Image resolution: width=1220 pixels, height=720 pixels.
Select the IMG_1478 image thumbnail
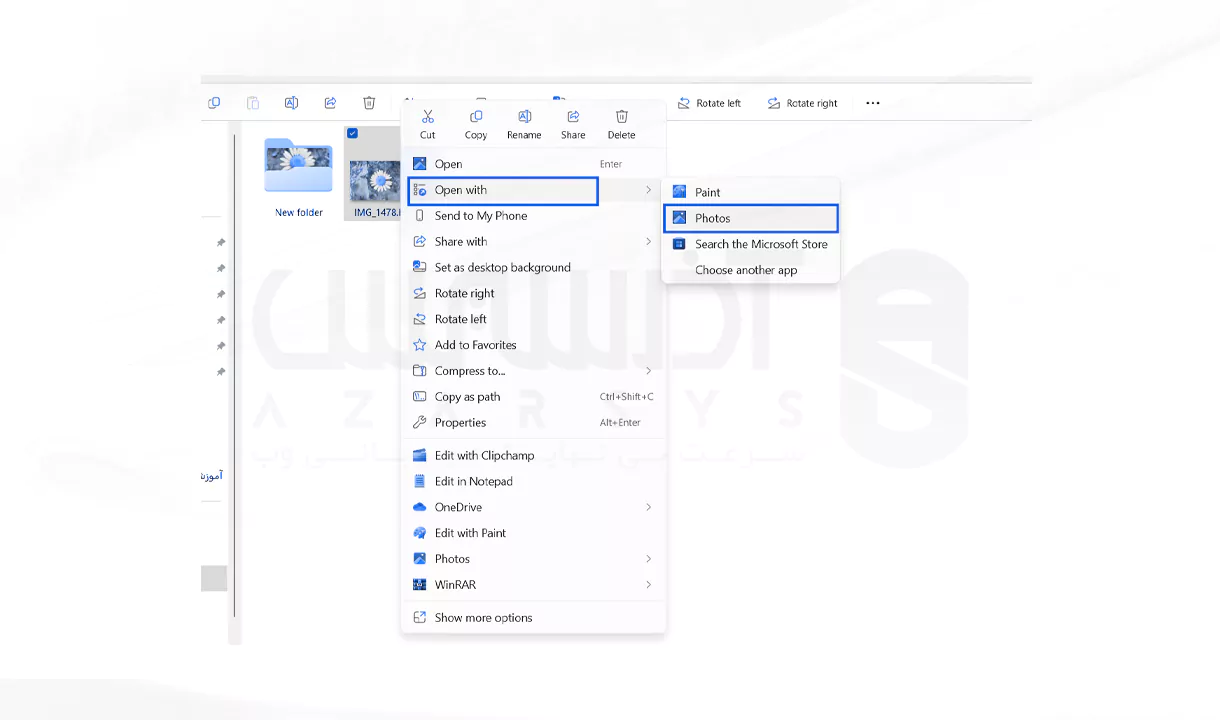click(375, 181)
